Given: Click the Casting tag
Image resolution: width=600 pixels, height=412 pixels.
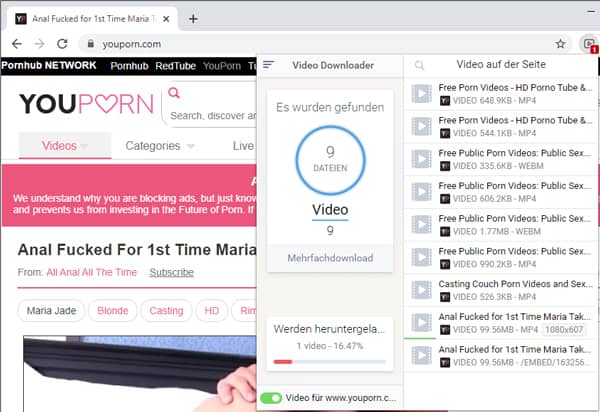Looking at the screenshot, I should tap(166, 311).
